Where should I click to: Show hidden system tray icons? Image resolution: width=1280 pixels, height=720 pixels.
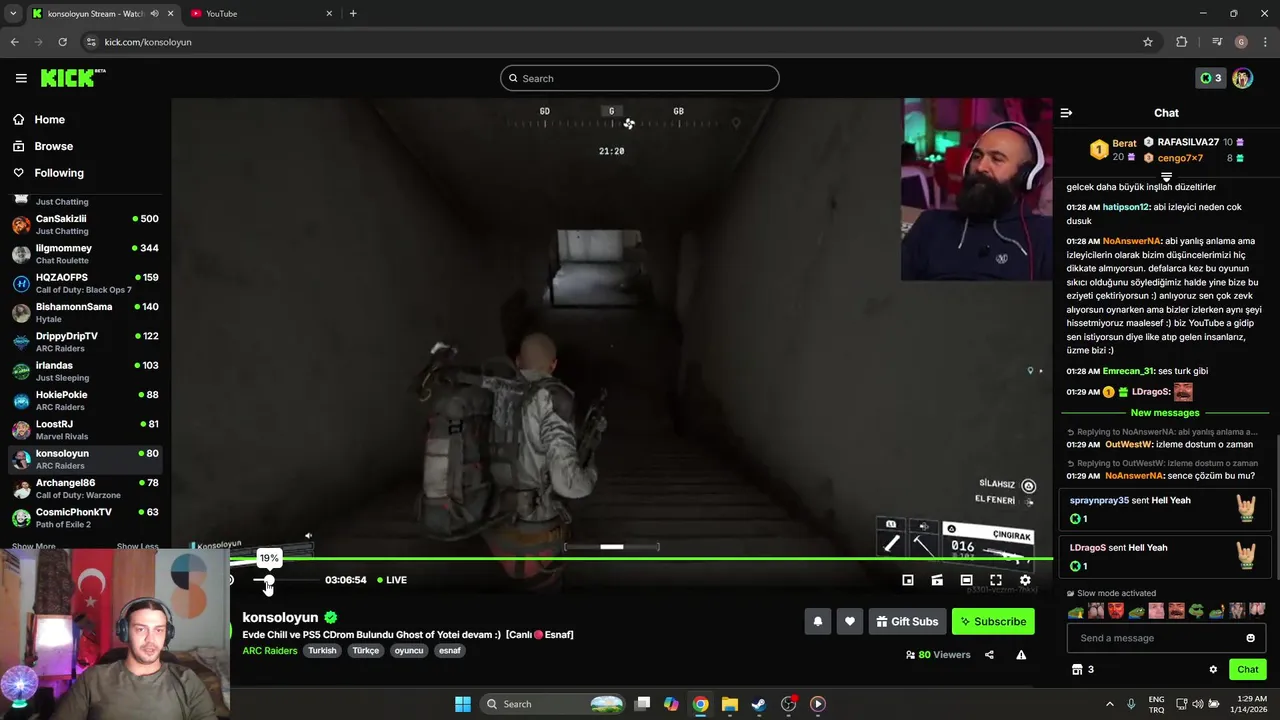1109,704
